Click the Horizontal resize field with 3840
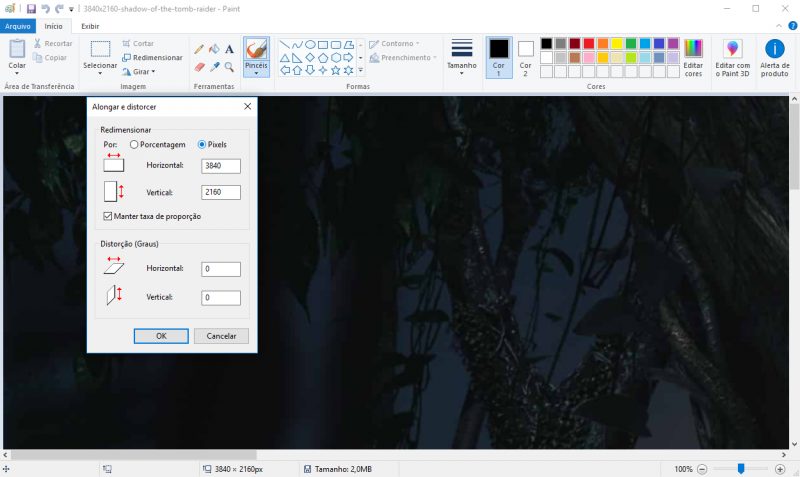This screenshot has height=477, width=800. pos(220,166)
